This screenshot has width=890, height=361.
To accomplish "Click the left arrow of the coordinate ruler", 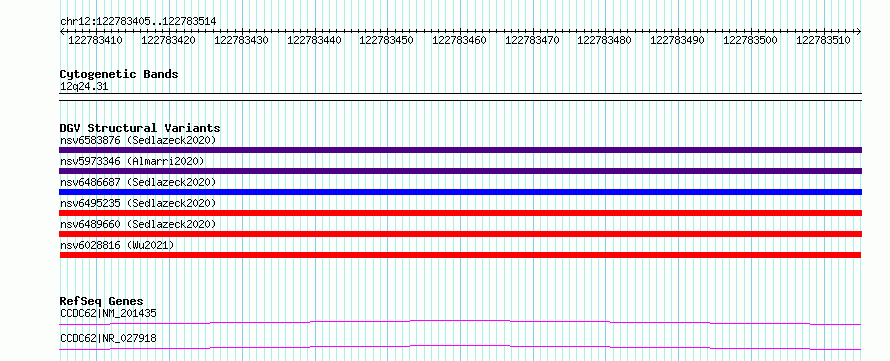I will tap(62, 31).
